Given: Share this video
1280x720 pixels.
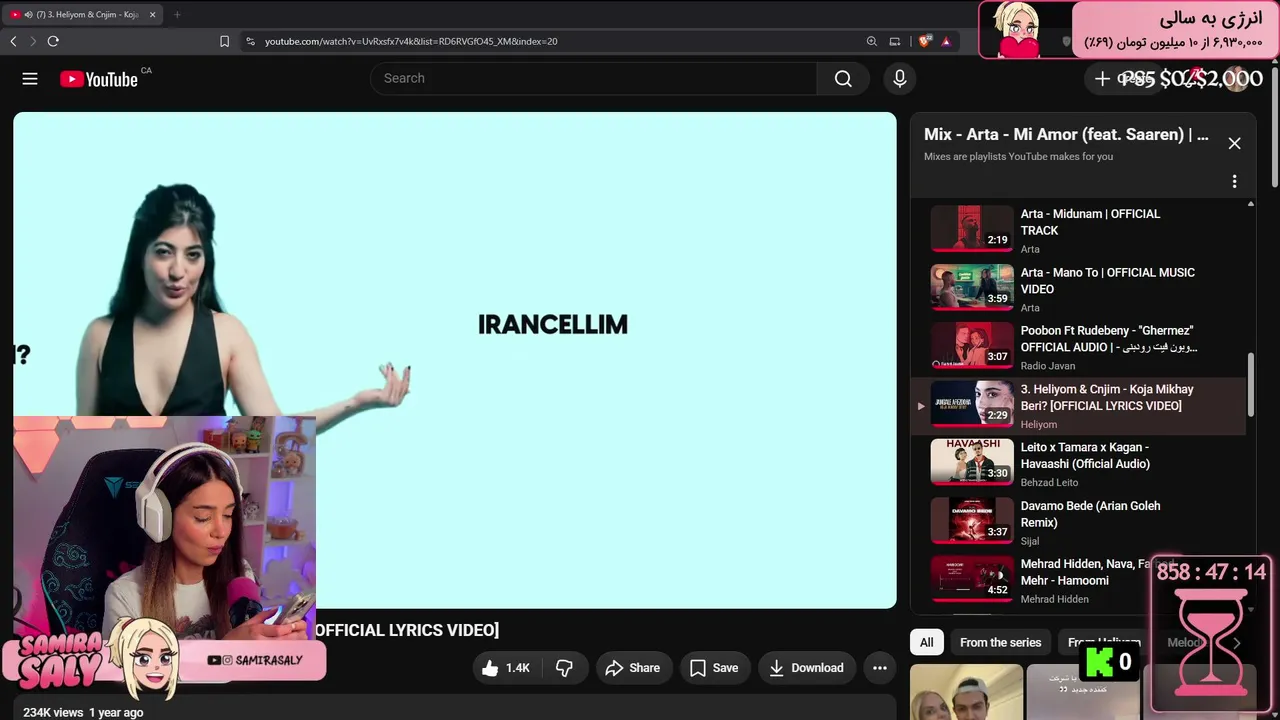Looking at the screenshot, I should pos(633,668).
